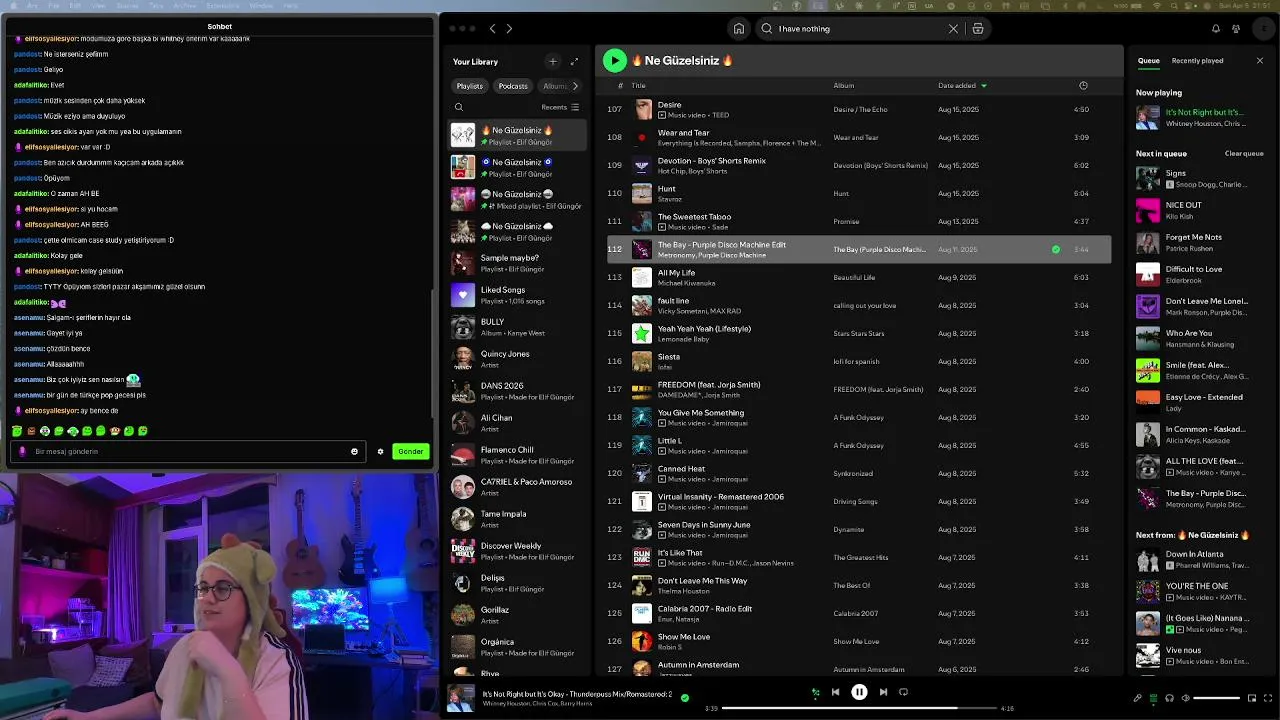The height and width of the screenshot is (720, 1280).
Task: Filter the library by Albums
Action: 554,86
